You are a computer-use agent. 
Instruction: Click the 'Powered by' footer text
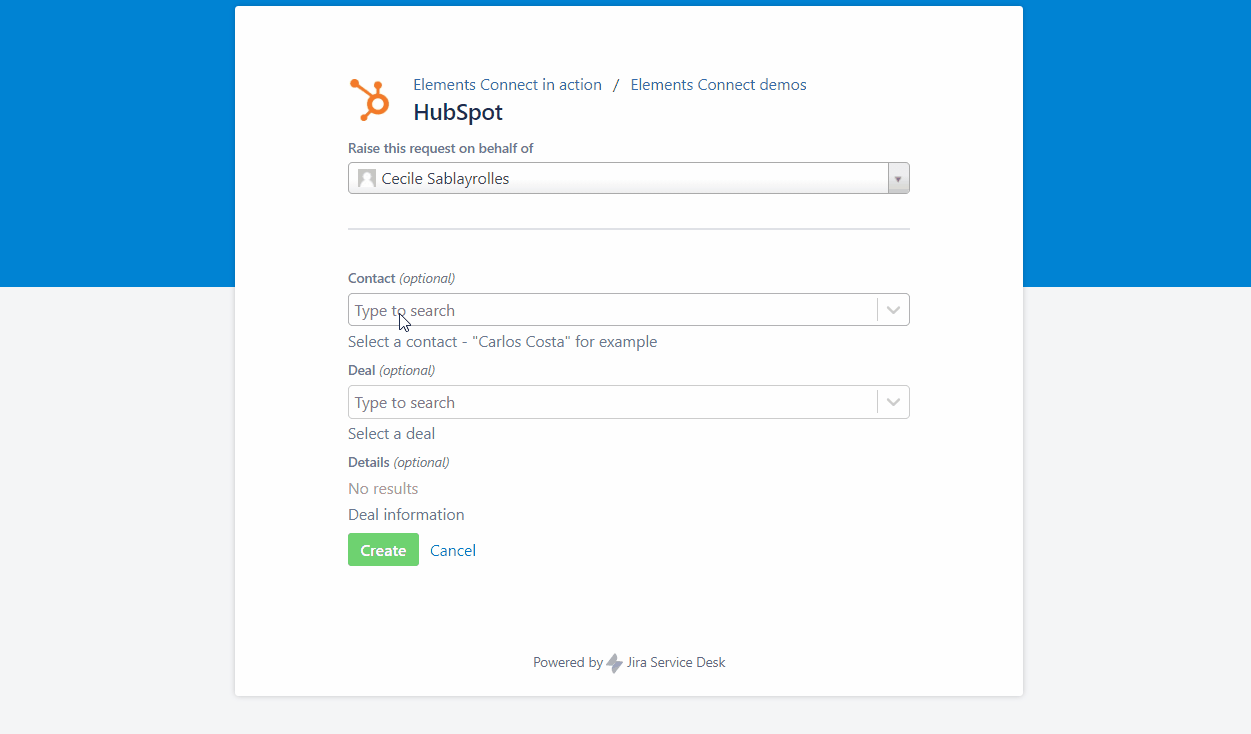click(x=567, y=662)
